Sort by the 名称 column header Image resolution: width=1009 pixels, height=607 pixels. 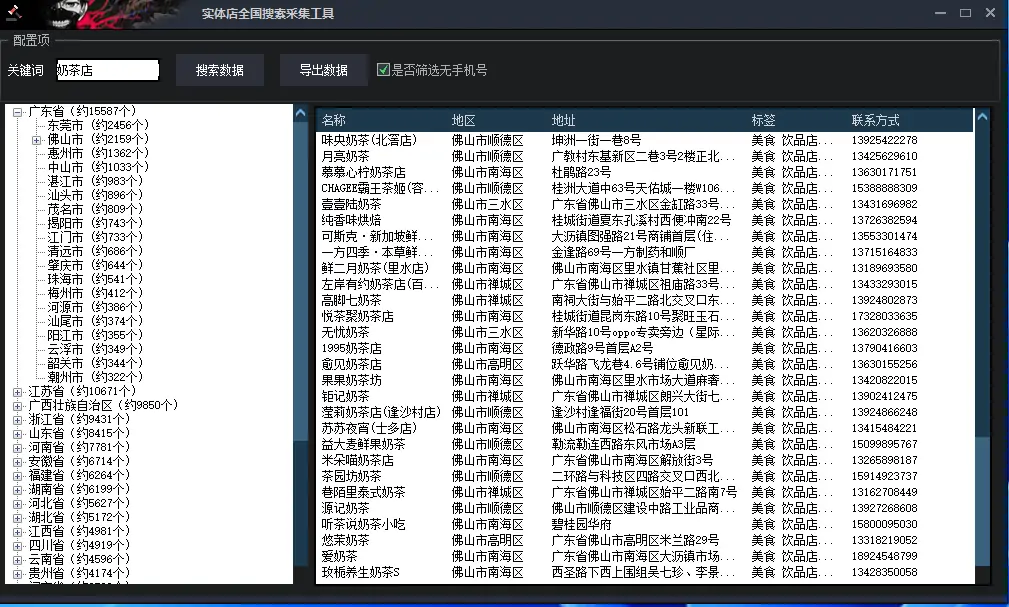point(333,120)
